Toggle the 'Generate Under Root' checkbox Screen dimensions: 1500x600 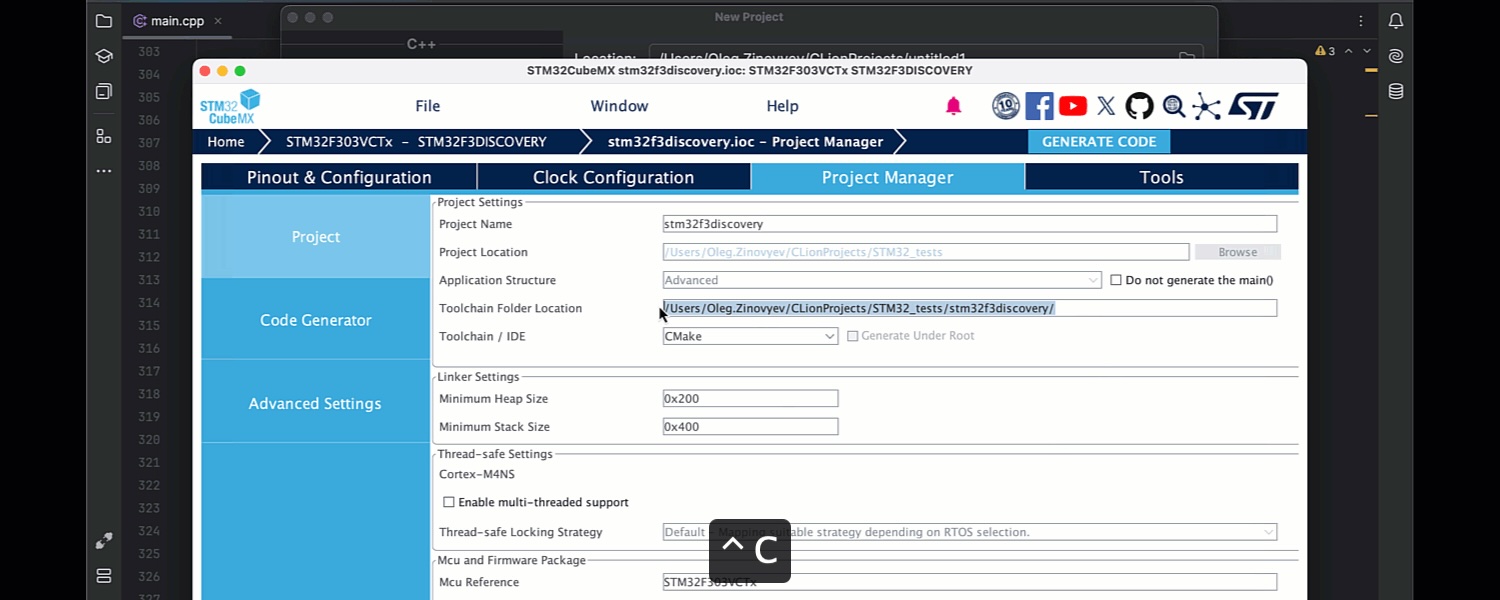853,336
